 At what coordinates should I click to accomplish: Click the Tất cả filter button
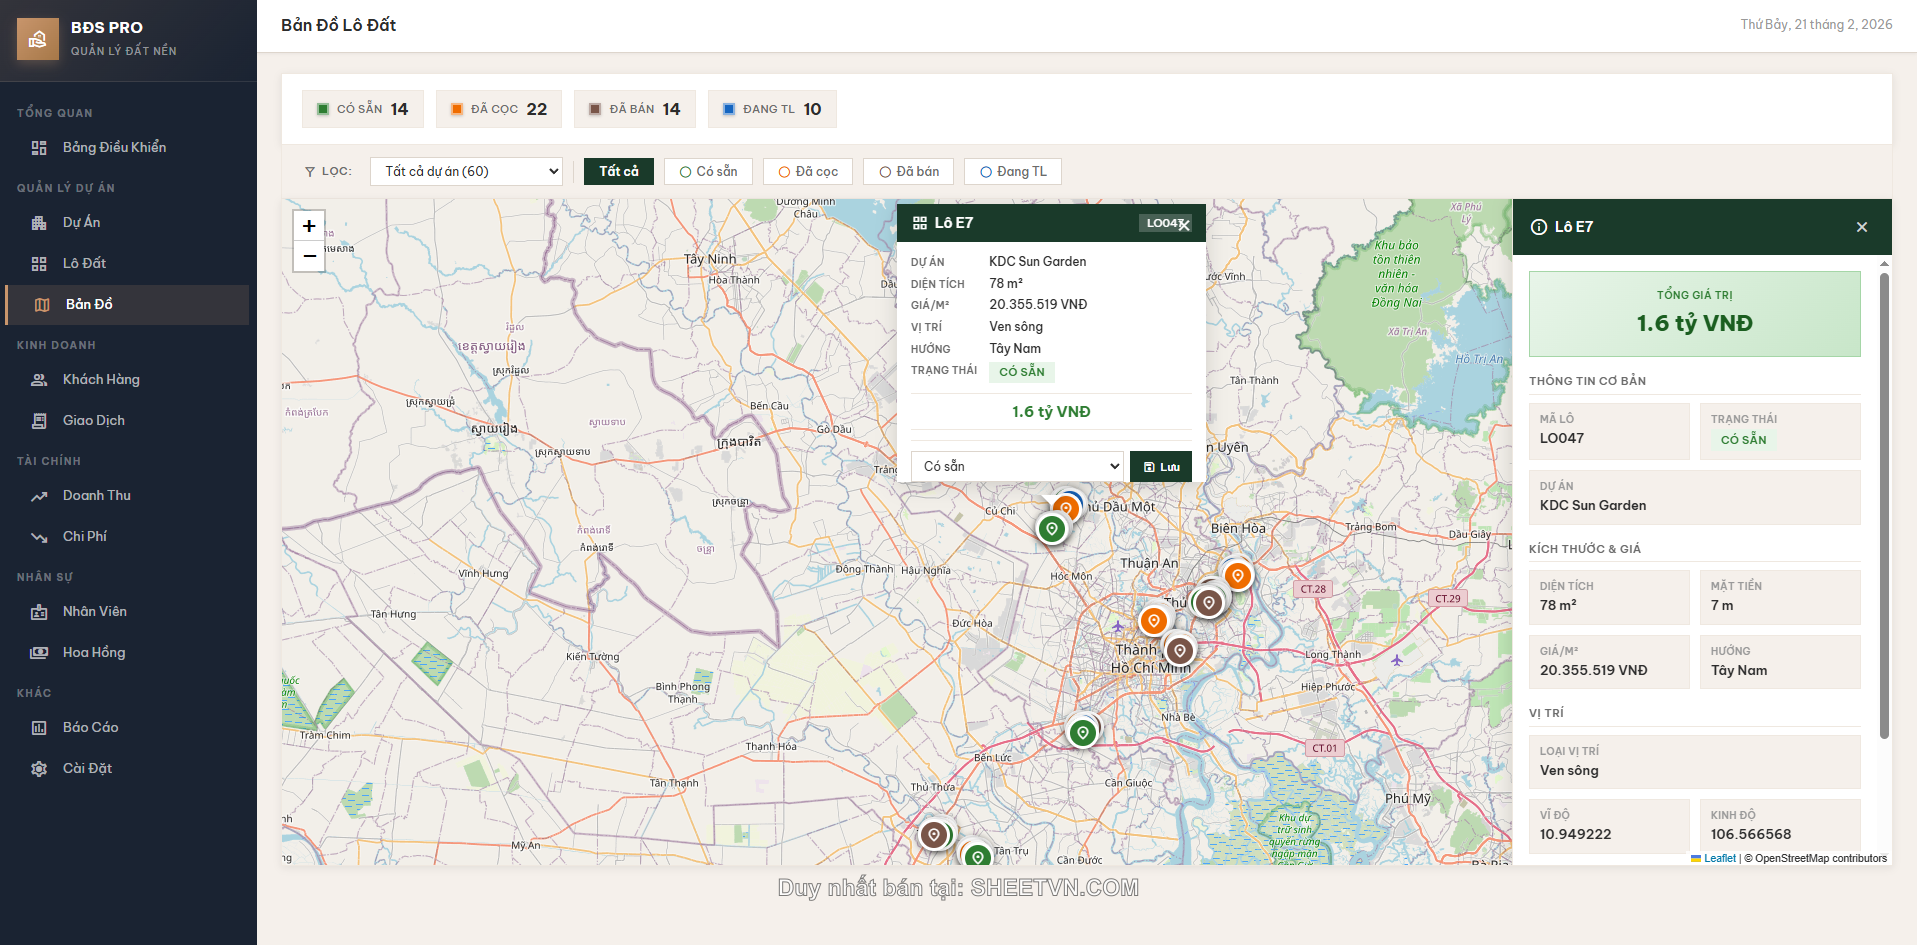(x=618, y=172)
